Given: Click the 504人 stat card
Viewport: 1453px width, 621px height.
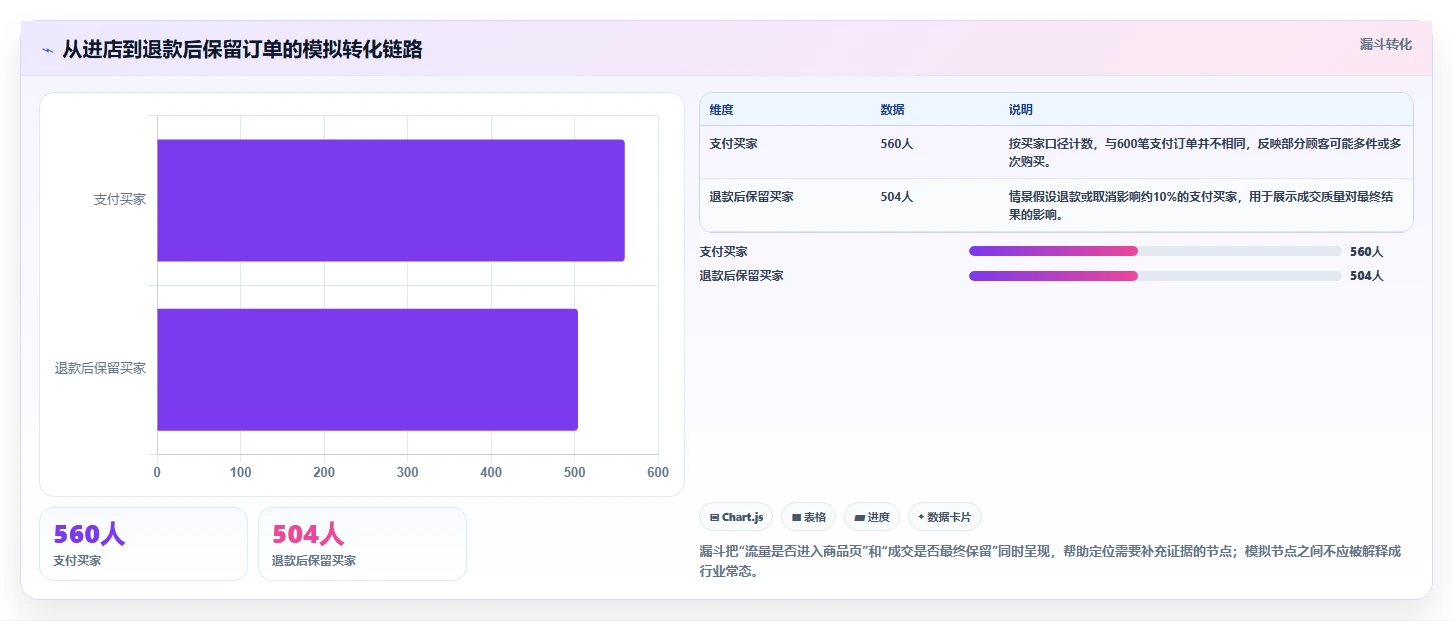Looking at the screenshot, I should 362,544.
